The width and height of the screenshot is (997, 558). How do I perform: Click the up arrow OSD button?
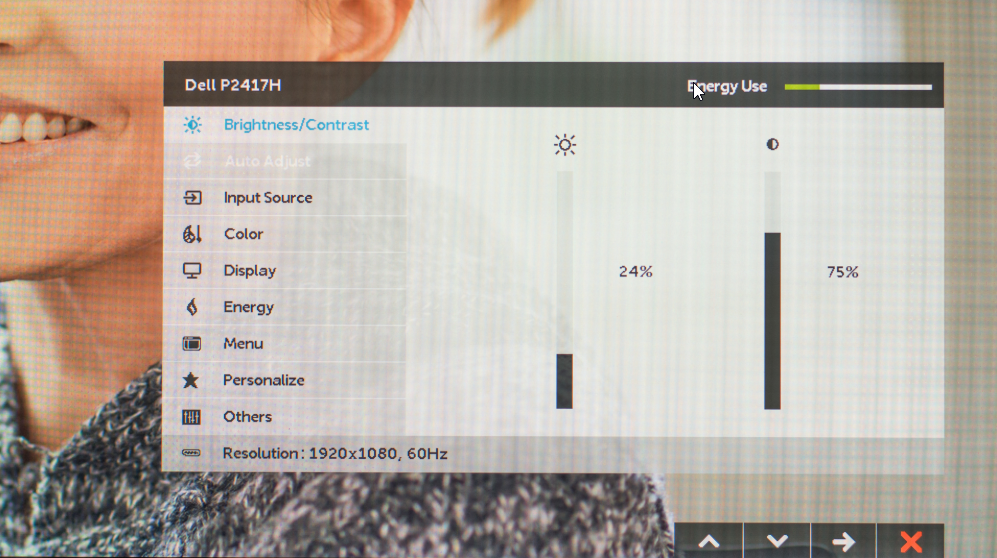(x=708, y=541)
